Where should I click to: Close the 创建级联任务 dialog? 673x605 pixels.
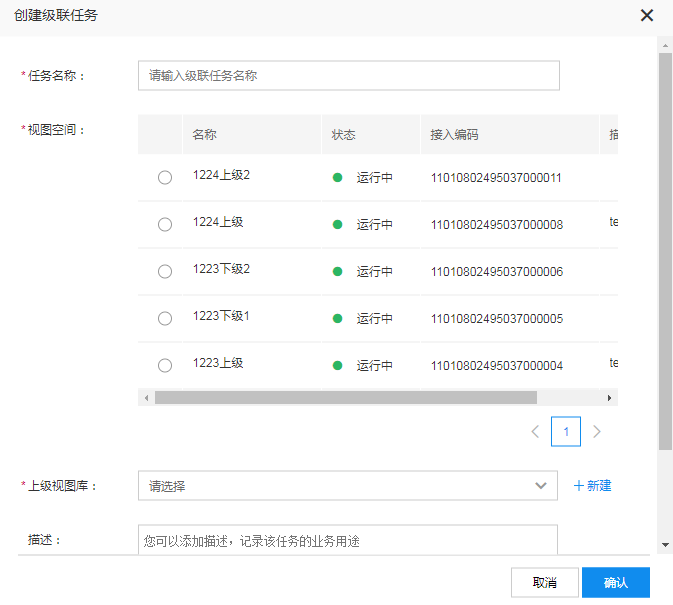(x=647, y=15)
